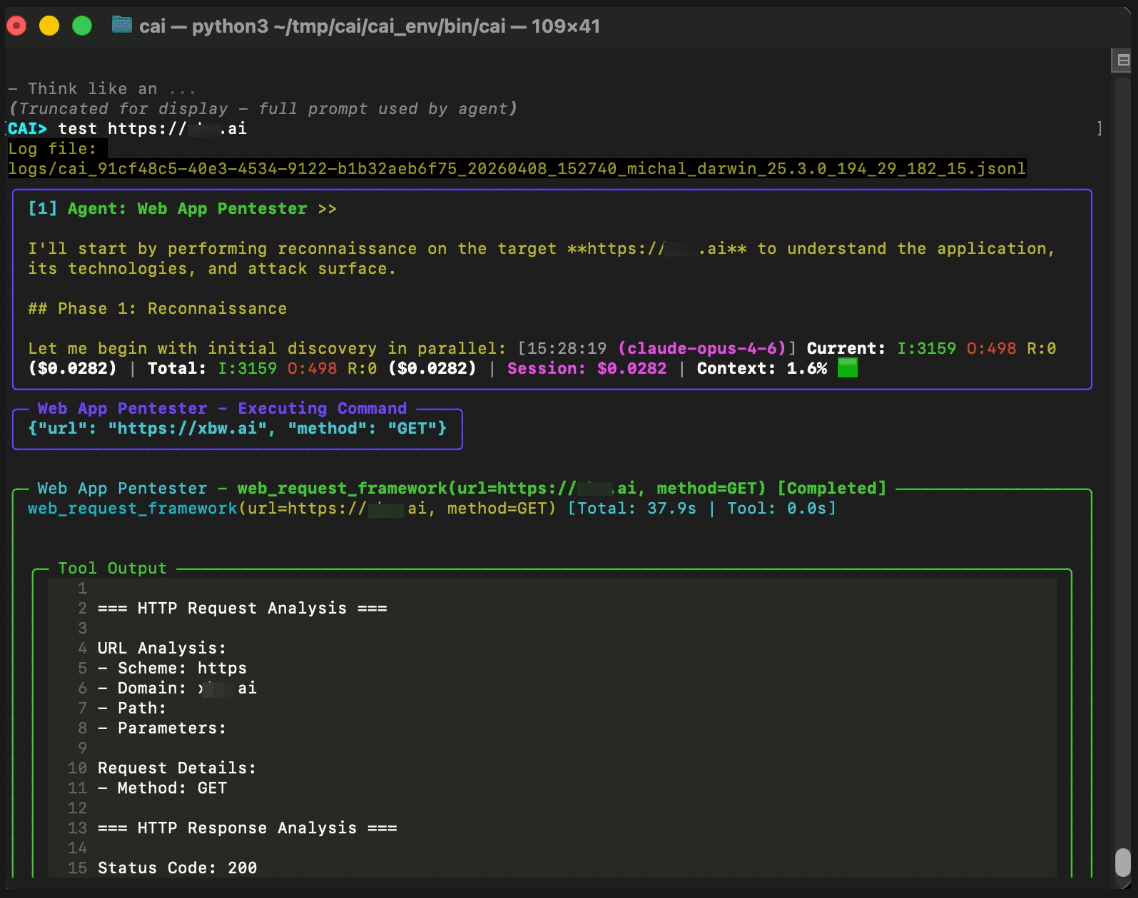The width and height of the screenshot is (1138, 898).
Task: Click the 'Log file:' label
Action: (52, 149)
